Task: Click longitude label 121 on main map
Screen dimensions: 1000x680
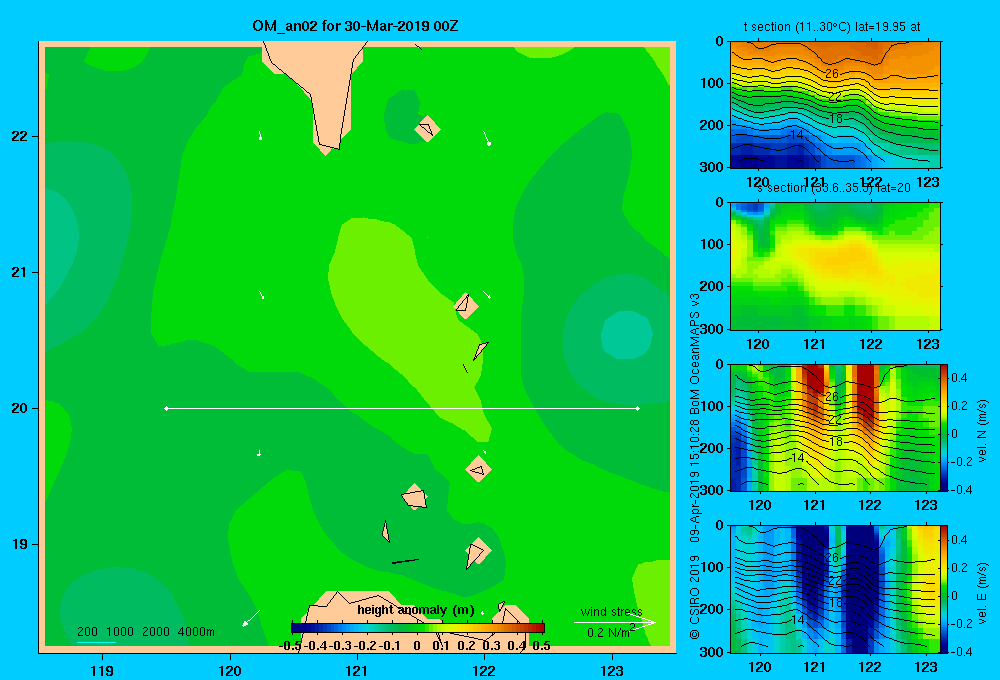Action: click(x=357, y=670)
